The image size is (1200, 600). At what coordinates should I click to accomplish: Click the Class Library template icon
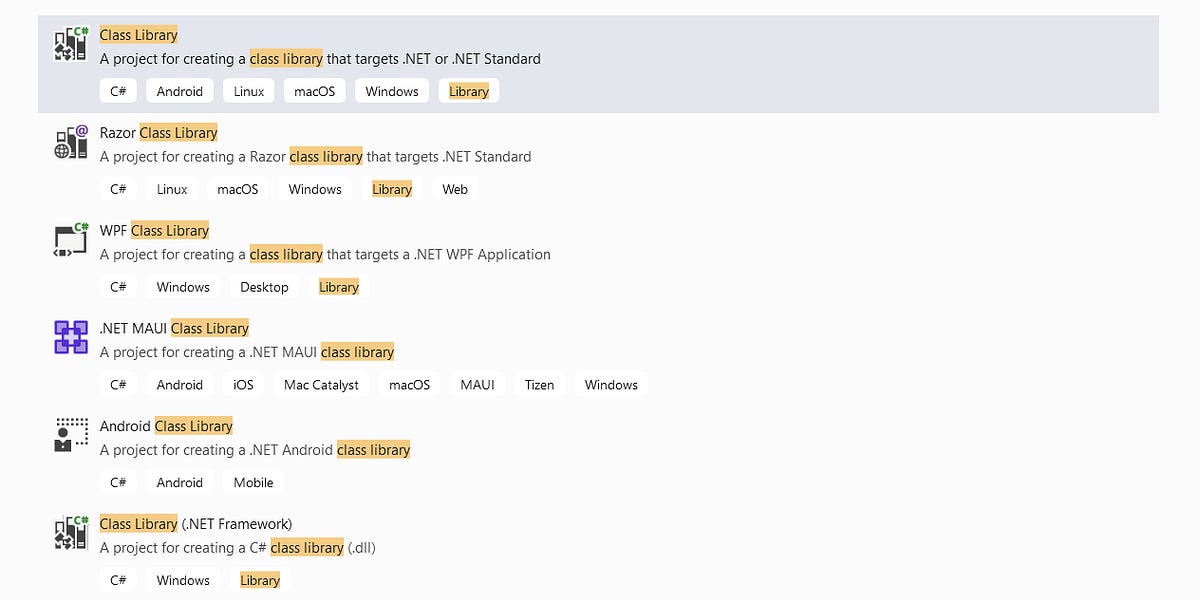click(70, 44)
